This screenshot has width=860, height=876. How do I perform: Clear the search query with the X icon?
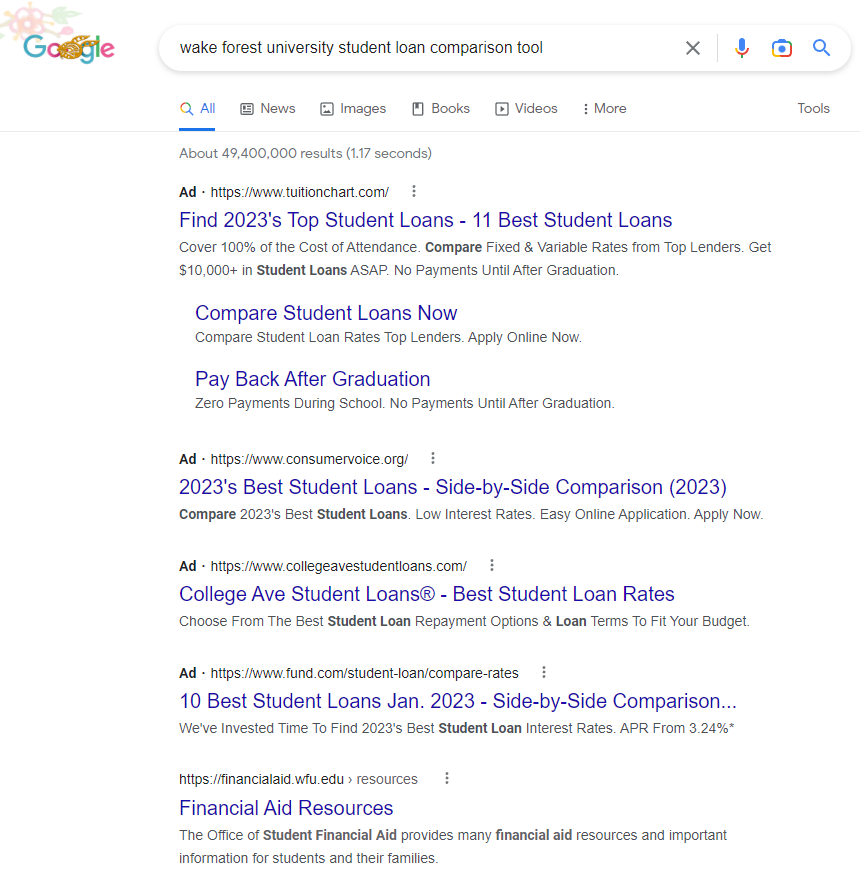692,48
